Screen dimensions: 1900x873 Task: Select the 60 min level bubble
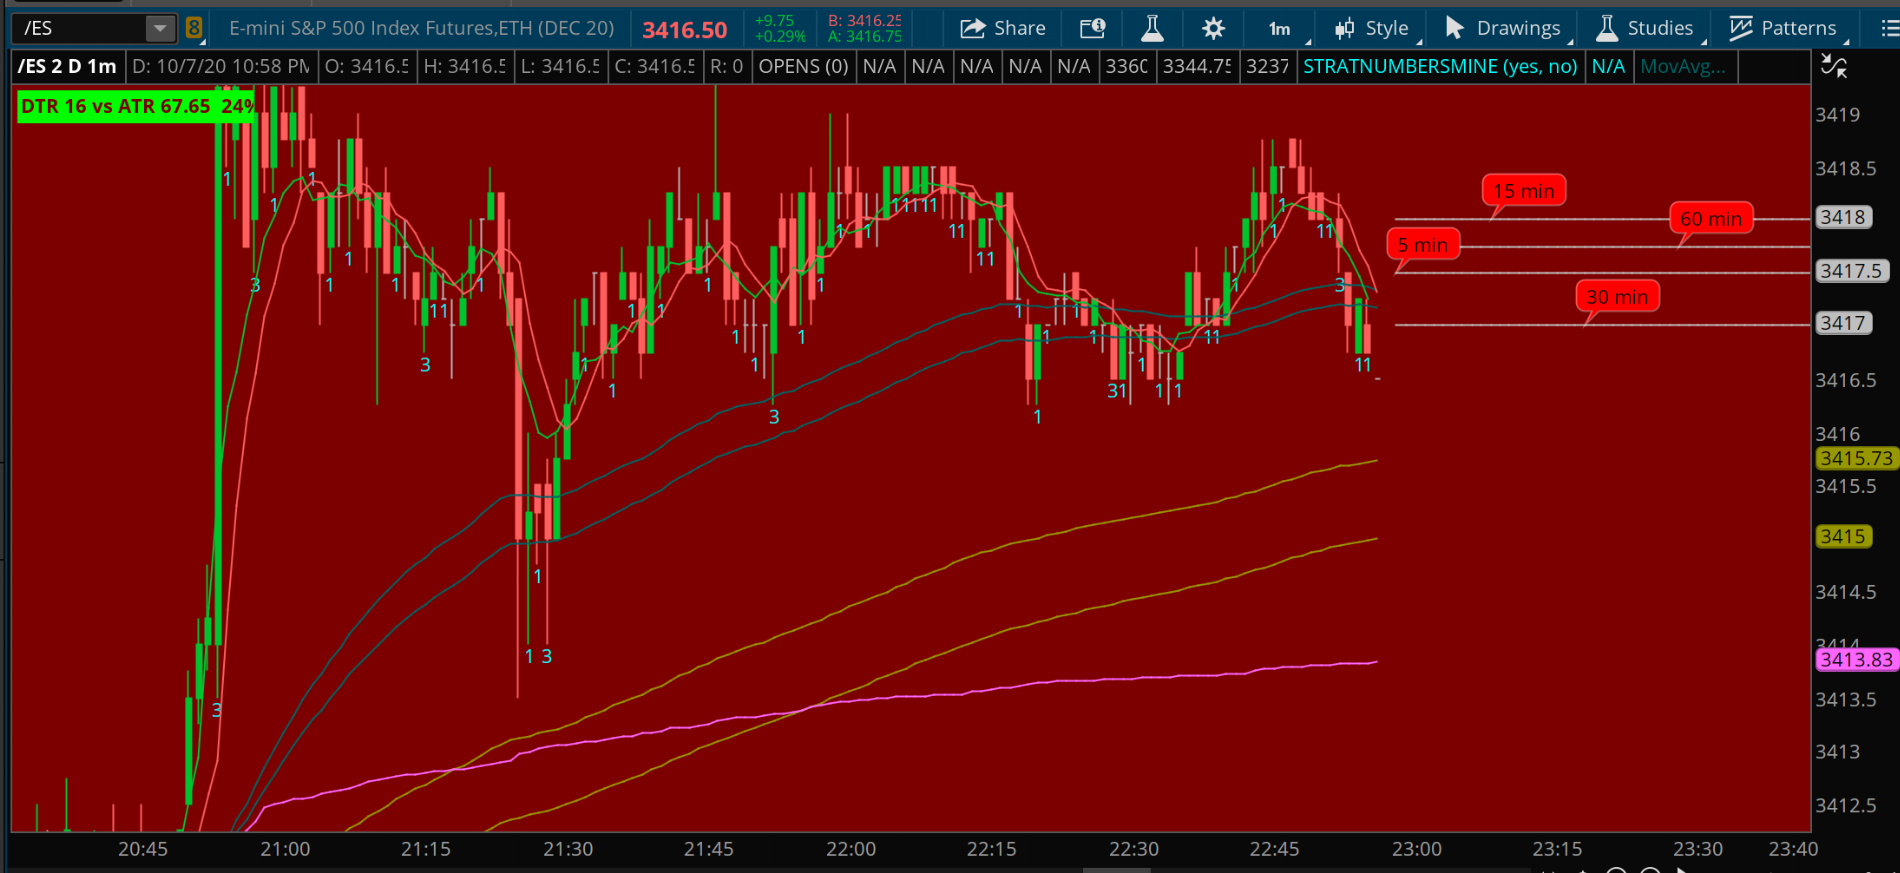tap(1710, 218)
